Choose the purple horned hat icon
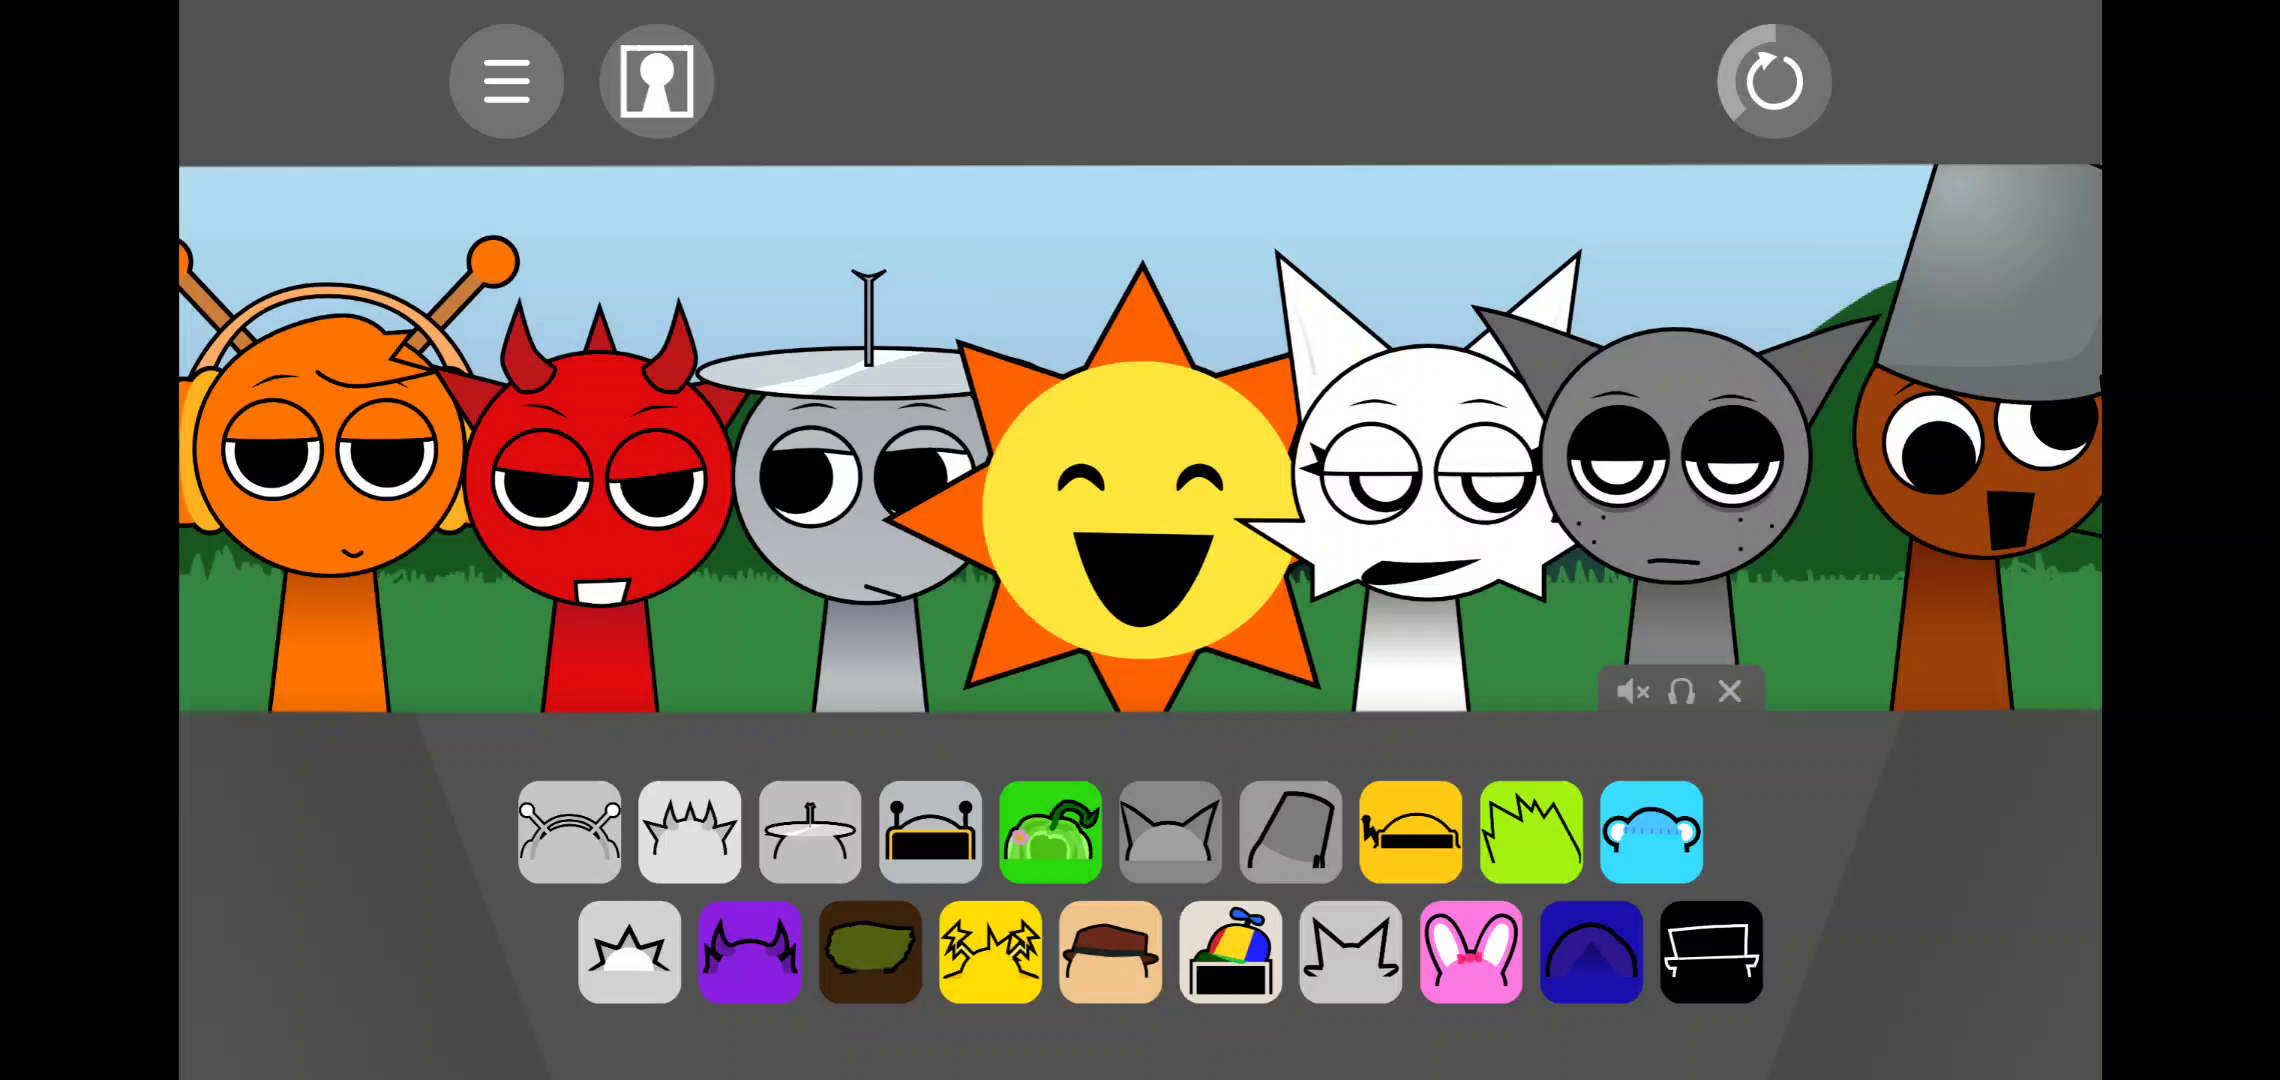 pyautogui.click(x=750, y=952)
